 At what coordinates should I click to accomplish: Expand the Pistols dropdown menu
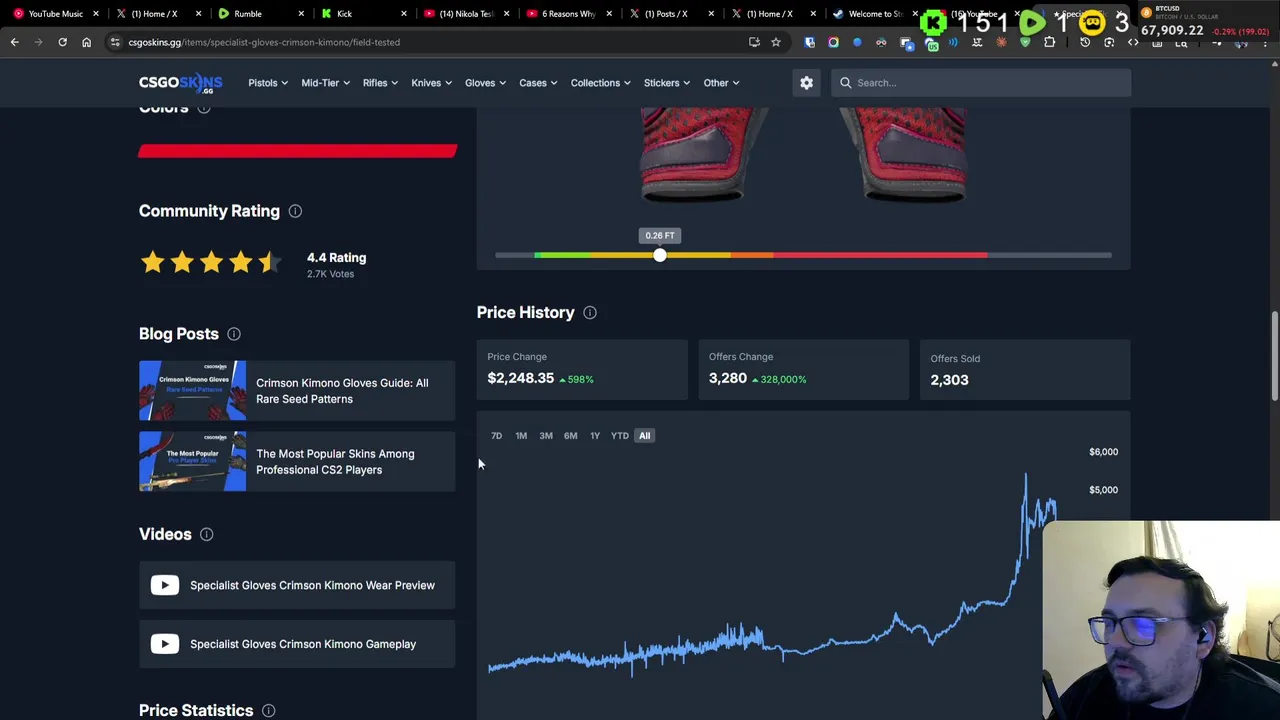268,83
